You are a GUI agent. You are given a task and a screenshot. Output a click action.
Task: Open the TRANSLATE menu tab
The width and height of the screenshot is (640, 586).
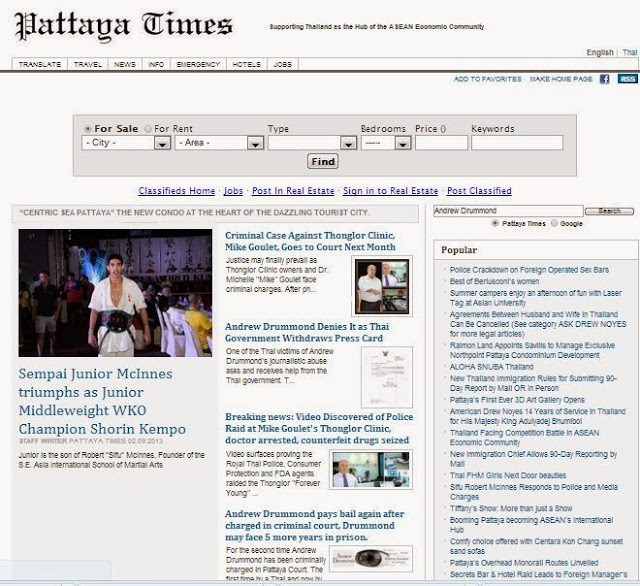(x=40, y=64)
